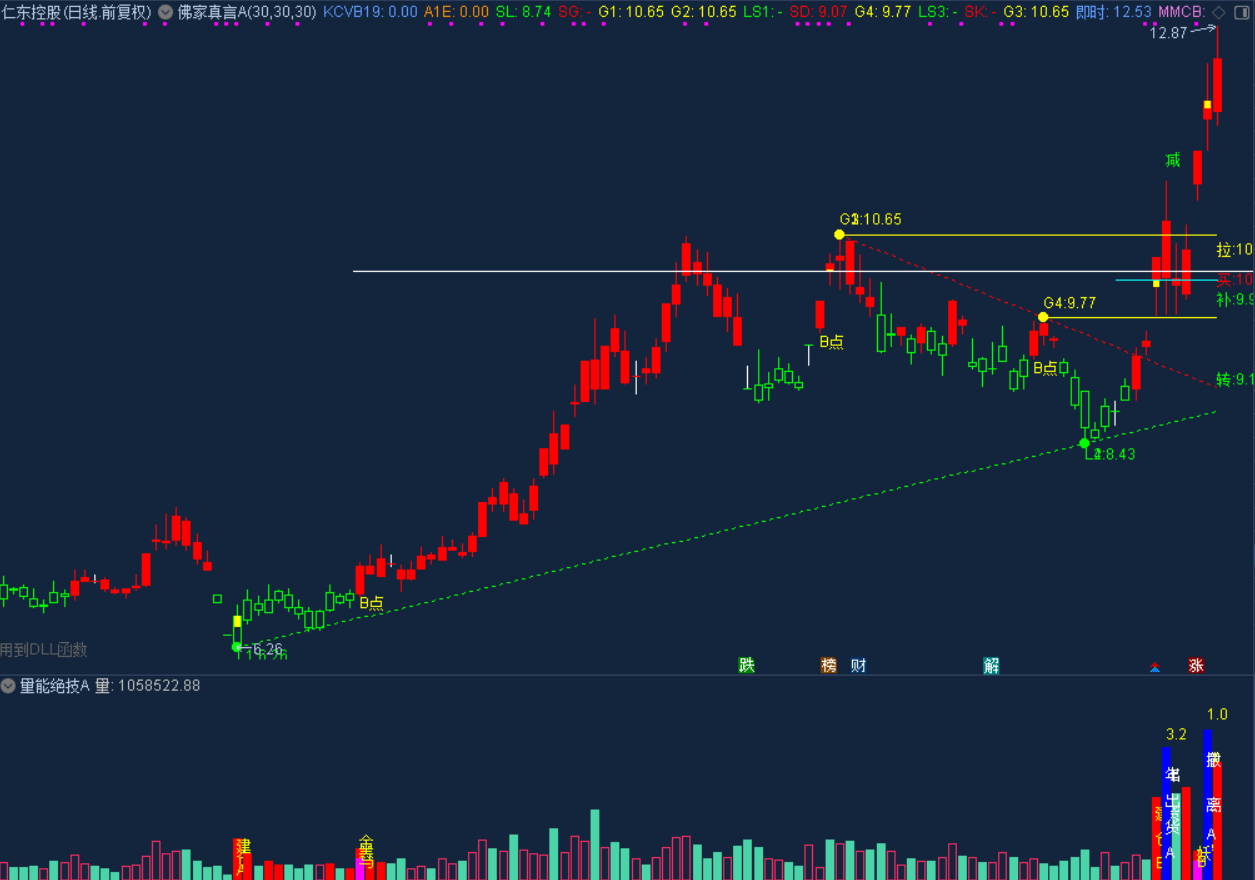This screenshot has height=880, width=1255.
Task: Click the brown 榜 info marker
Action: [828, 665]
